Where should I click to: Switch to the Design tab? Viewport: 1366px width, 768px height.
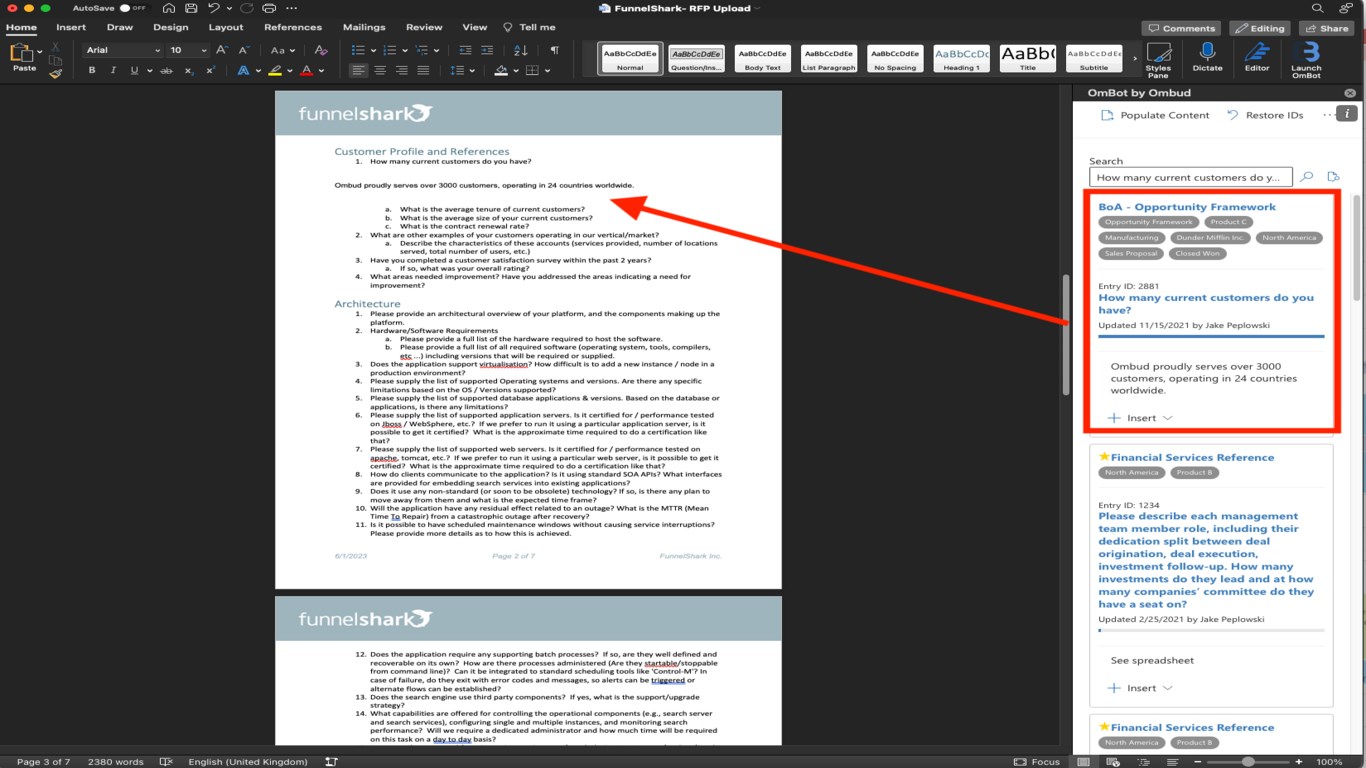(171, 27)
